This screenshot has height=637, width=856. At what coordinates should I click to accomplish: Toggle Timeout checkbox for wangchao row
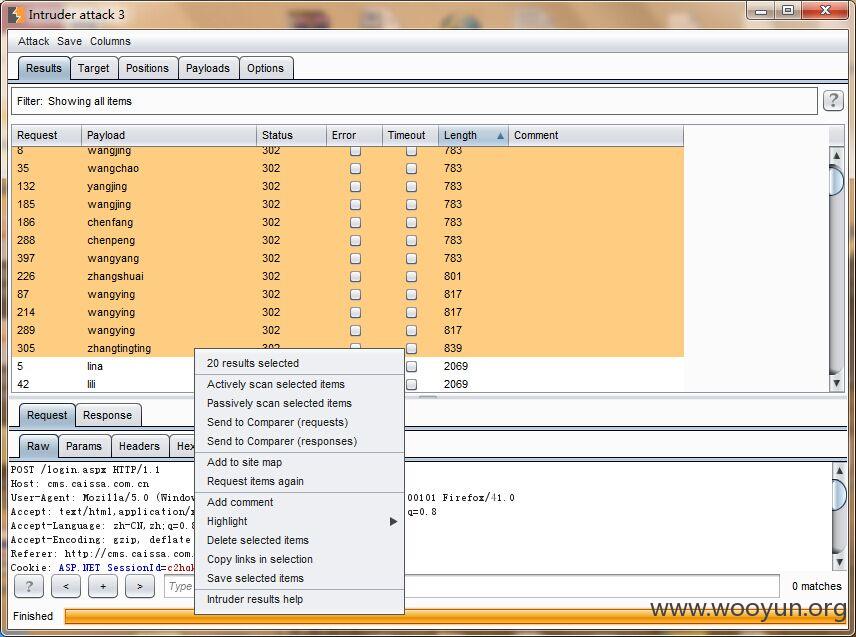(x=411, y=168)
